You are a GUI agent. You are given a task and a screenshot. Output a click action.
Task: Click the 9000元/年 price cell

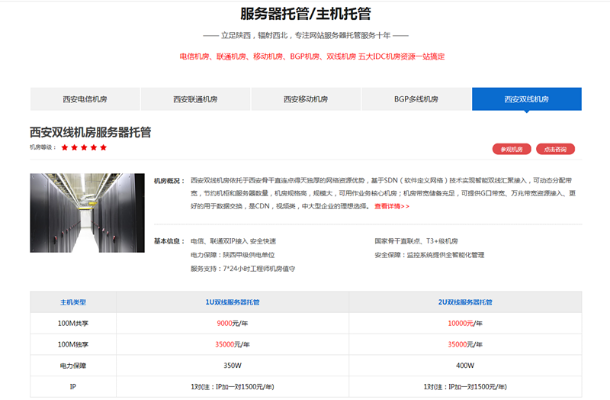[232, 323]
